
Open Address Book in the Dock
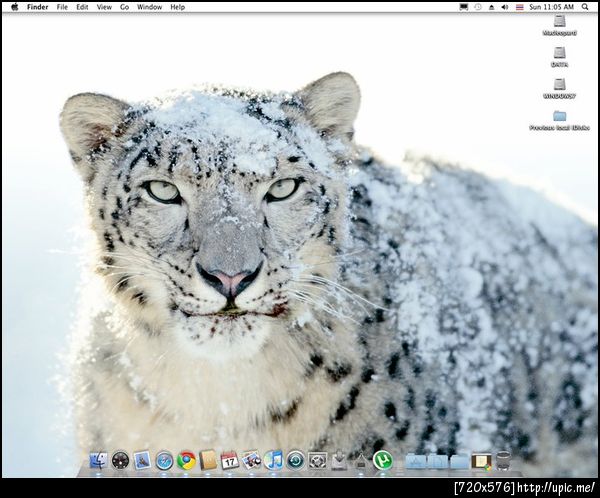pos(208,460)
